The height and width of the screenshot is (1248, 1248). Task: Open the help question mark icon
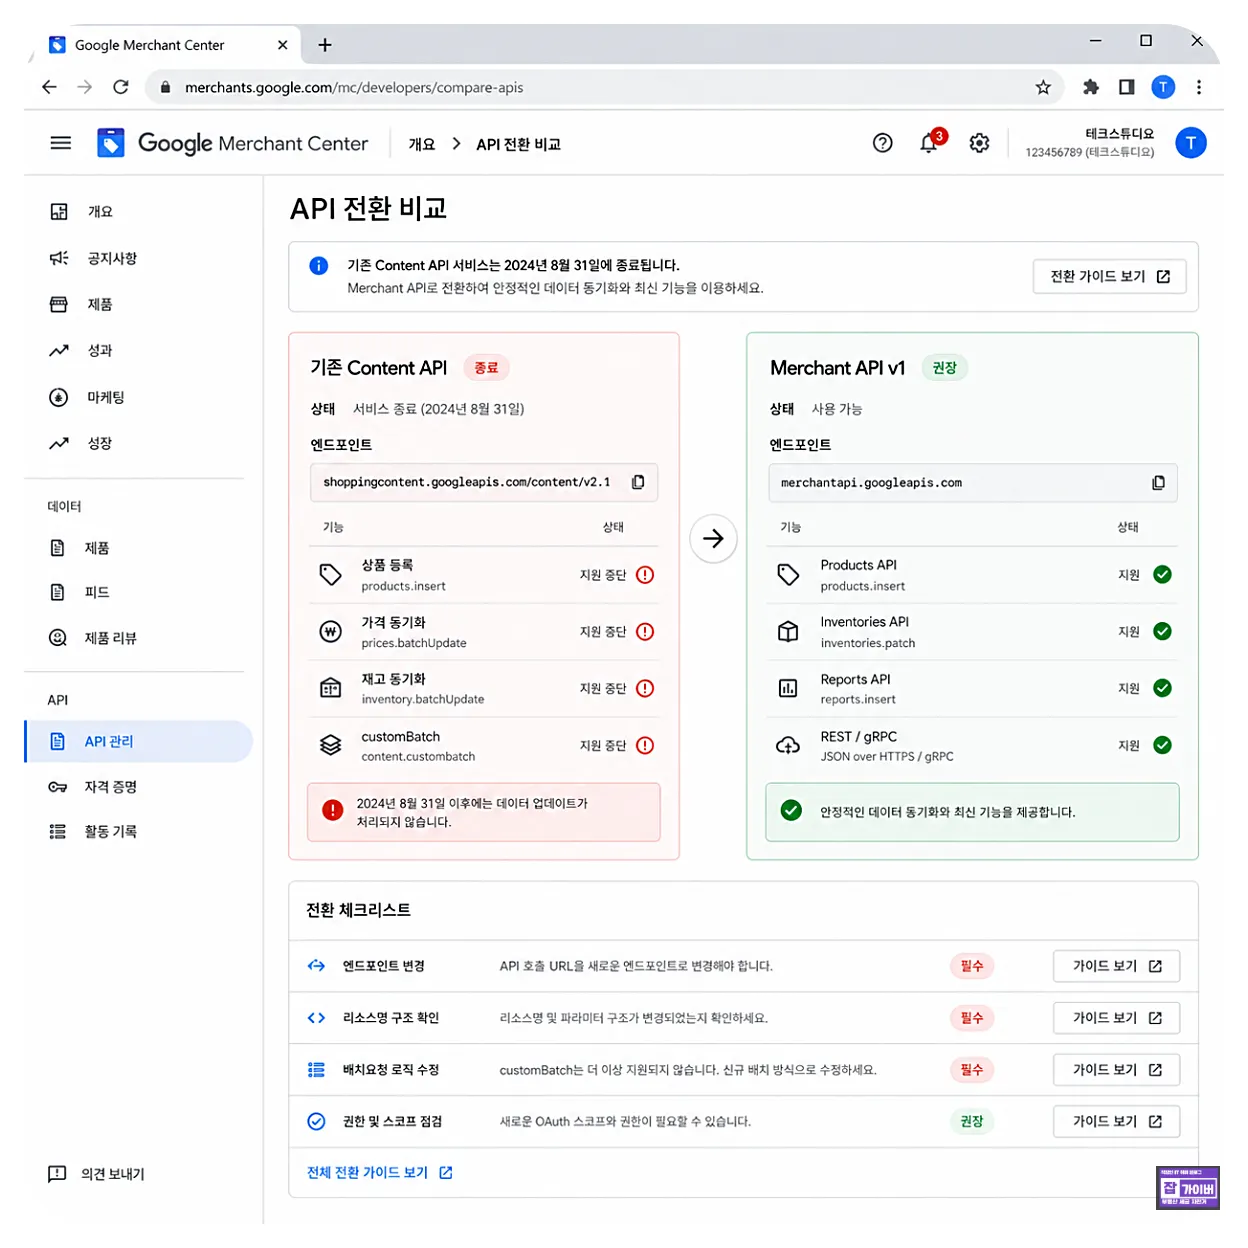click(x=882, y=143)
